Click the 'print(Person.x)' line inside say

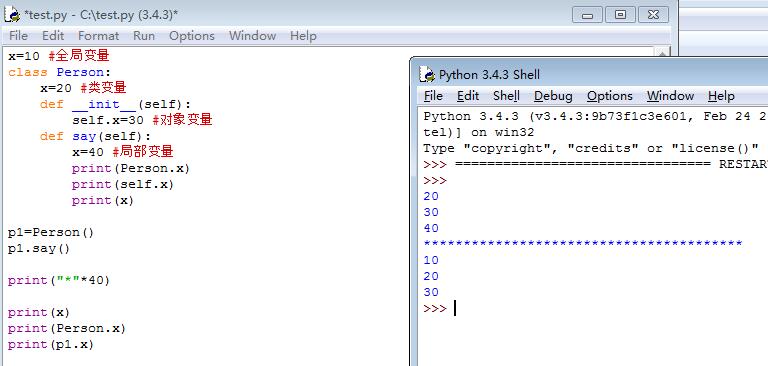tap(130, 169)
